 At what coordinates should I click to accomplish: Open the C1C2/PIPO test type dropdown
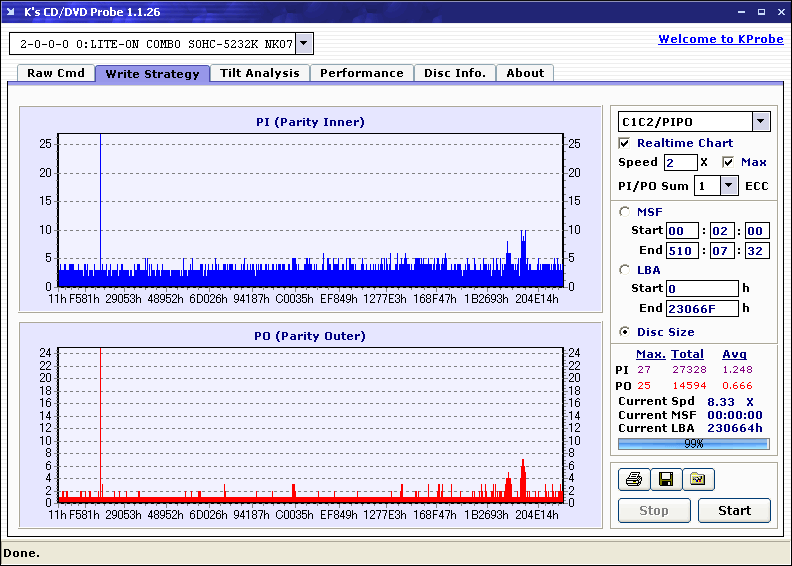(761, 121)
